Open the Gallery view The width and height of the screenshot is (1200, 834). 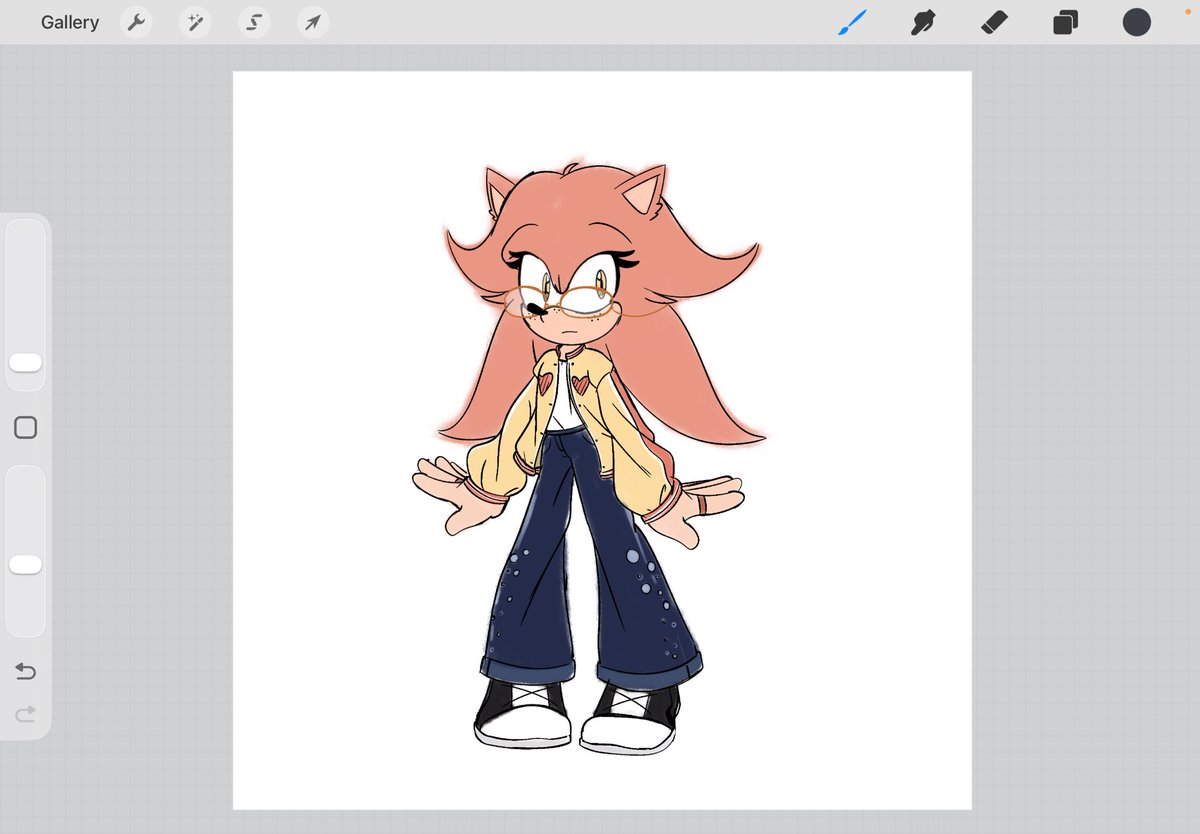[x=70, y=22]
